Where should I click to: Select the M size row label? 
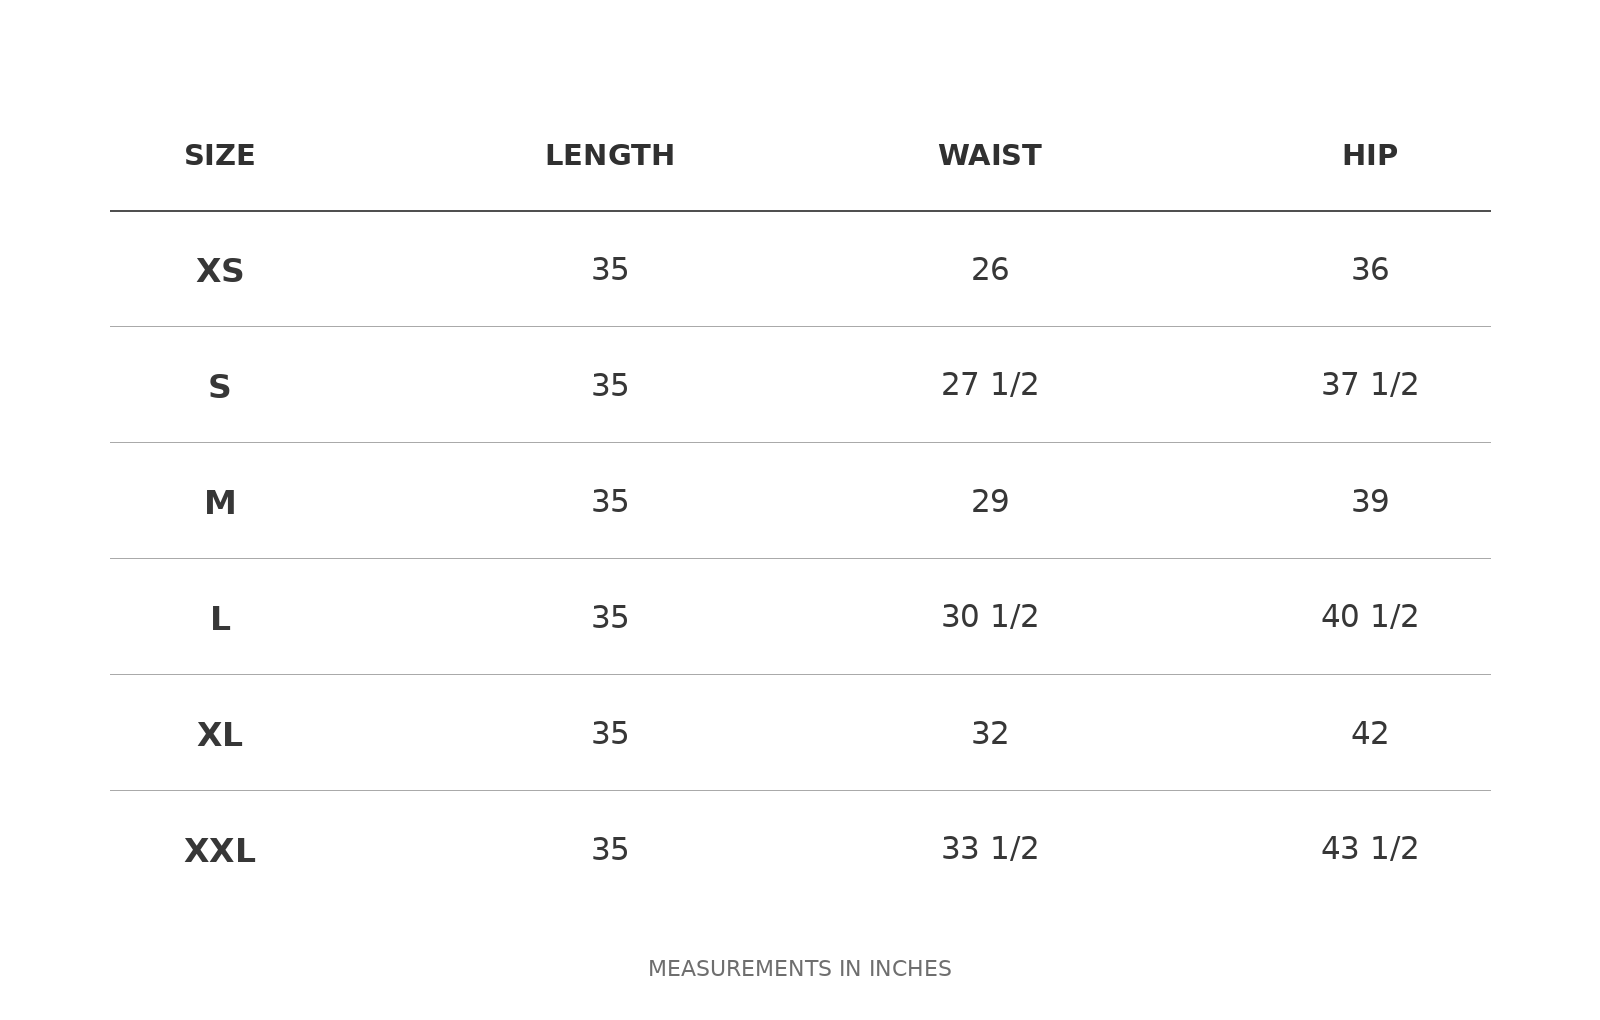(220, 503)
